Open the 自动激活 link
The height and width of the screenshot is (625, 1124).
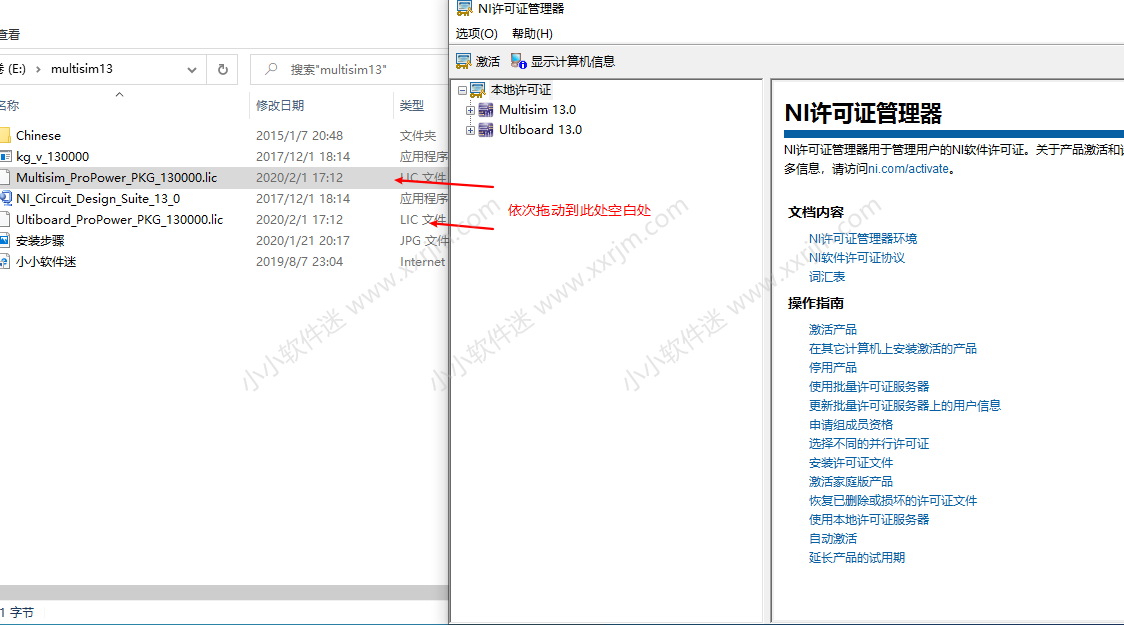click(x=833, y=539)
